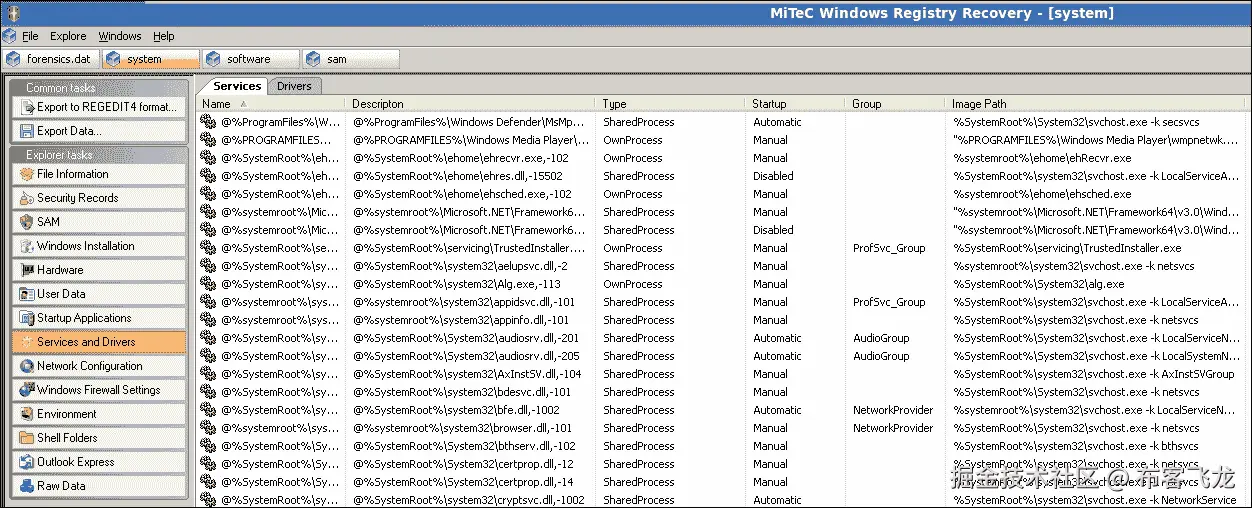The image size is (1252, 508).
Task: Select Services and Drivers task
Action: [x=98, y=342]
